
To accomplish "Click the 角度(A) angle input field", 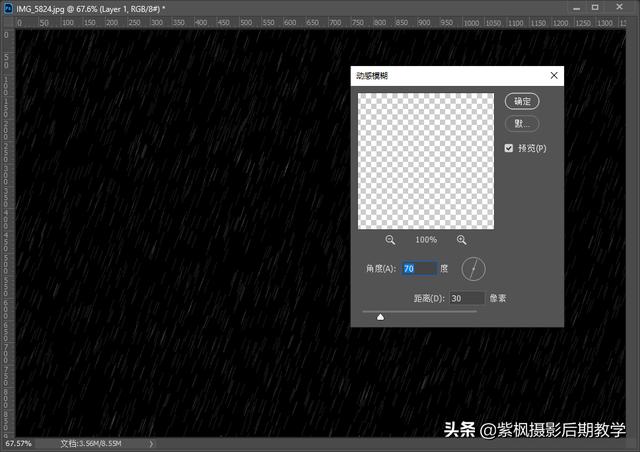I will pos(419,269).
